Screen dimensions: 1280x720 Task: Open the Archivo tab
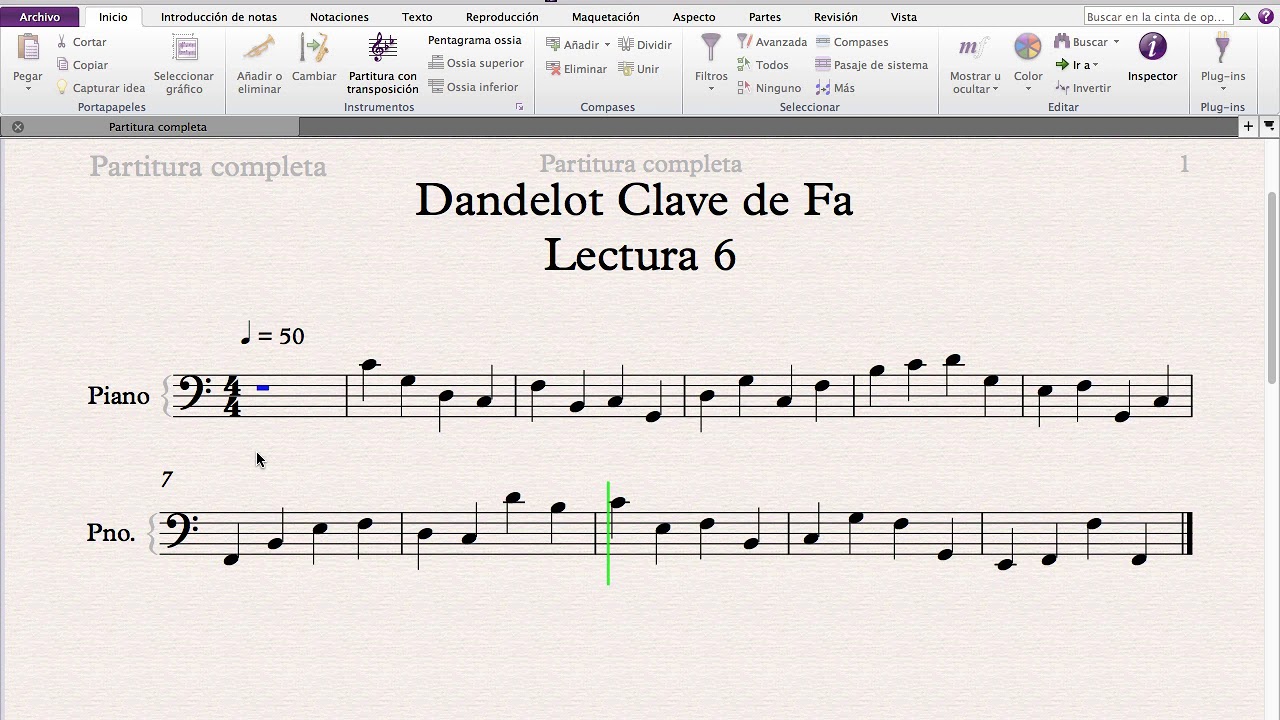(x=40, y=17)
